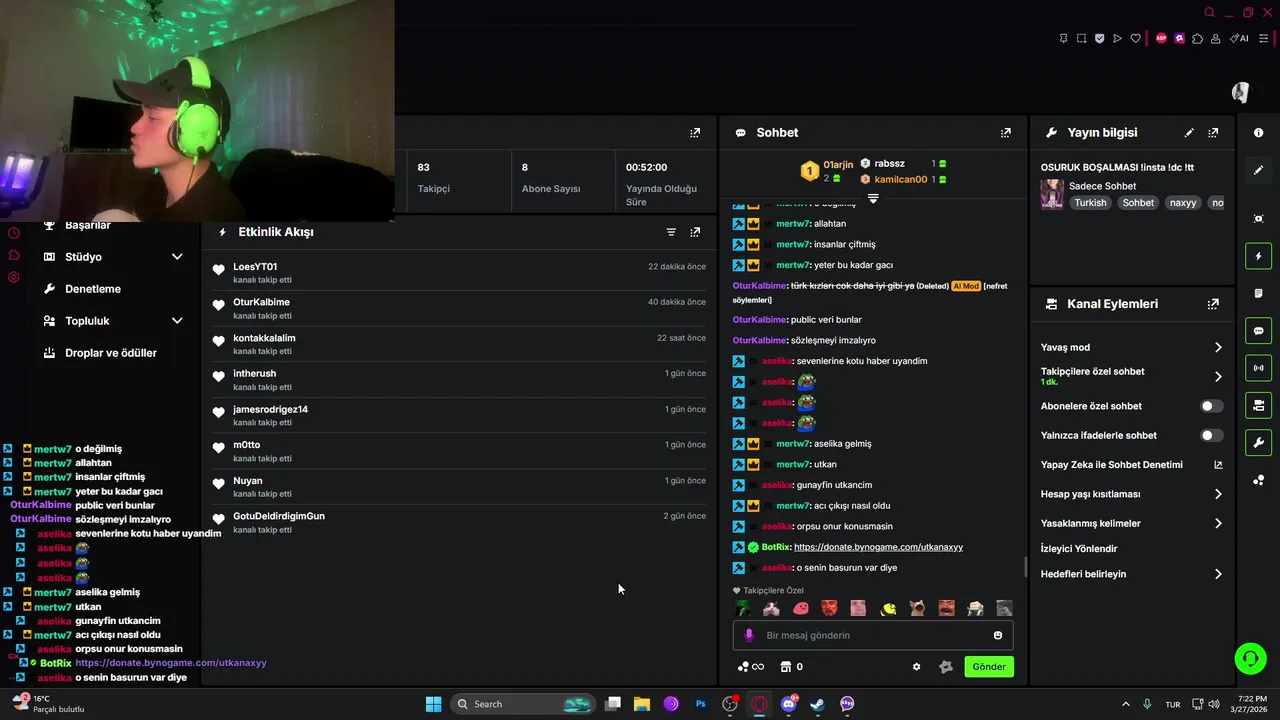Open the donate.bynogame.com link in chat
Screen dimensions: 1280x720
tap(878, 547)
